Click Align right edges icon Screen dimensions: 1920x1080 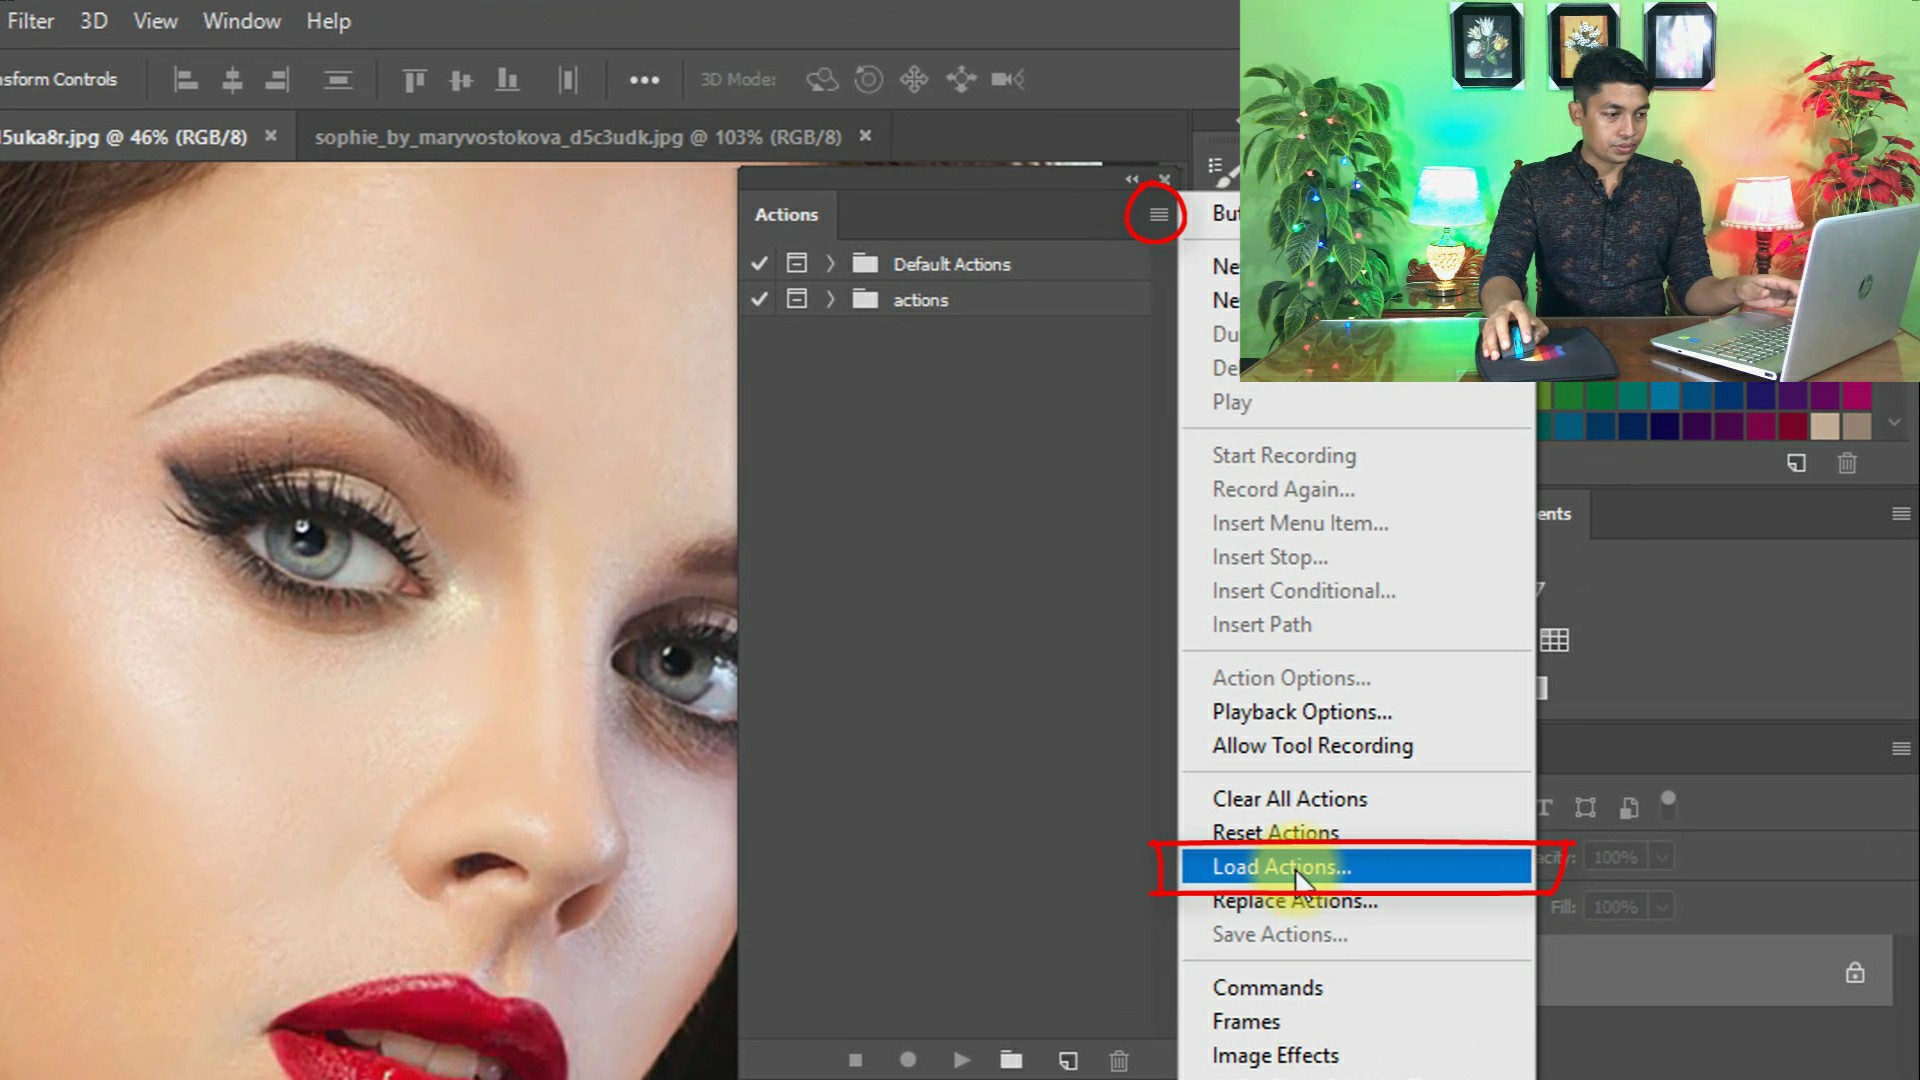pos(277,79)
